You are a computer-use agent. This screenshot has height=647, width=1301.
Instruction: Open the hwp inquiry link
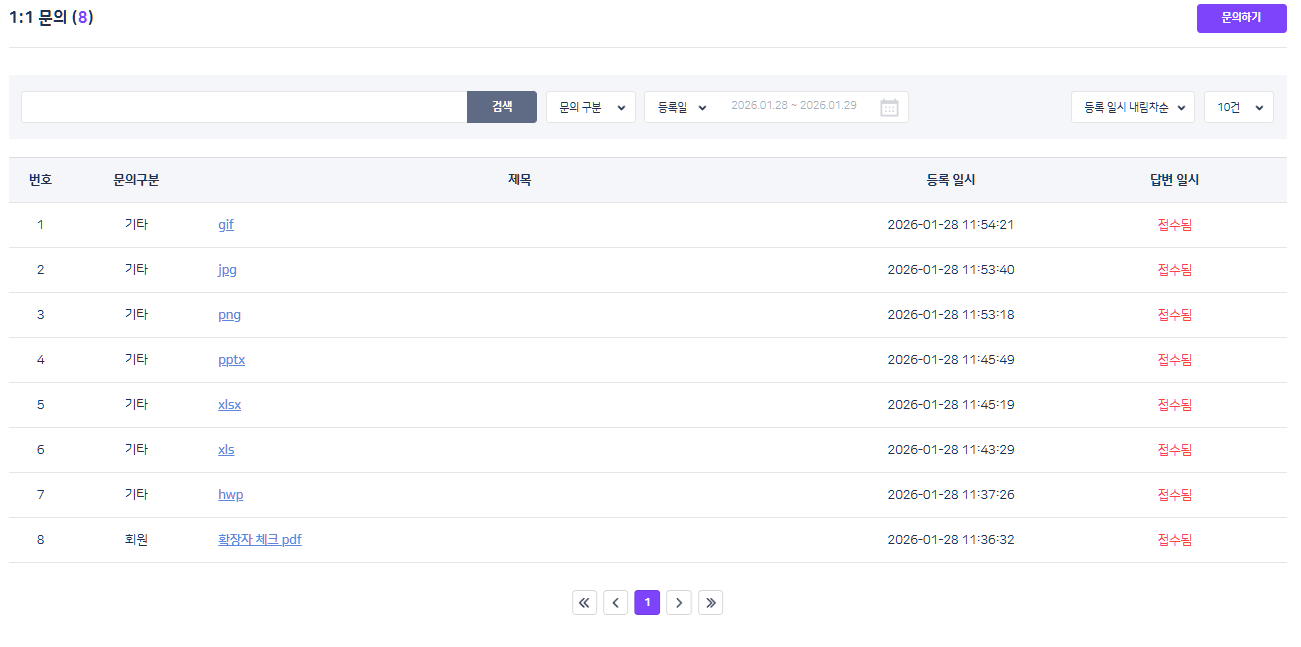[x=230, y=495]
